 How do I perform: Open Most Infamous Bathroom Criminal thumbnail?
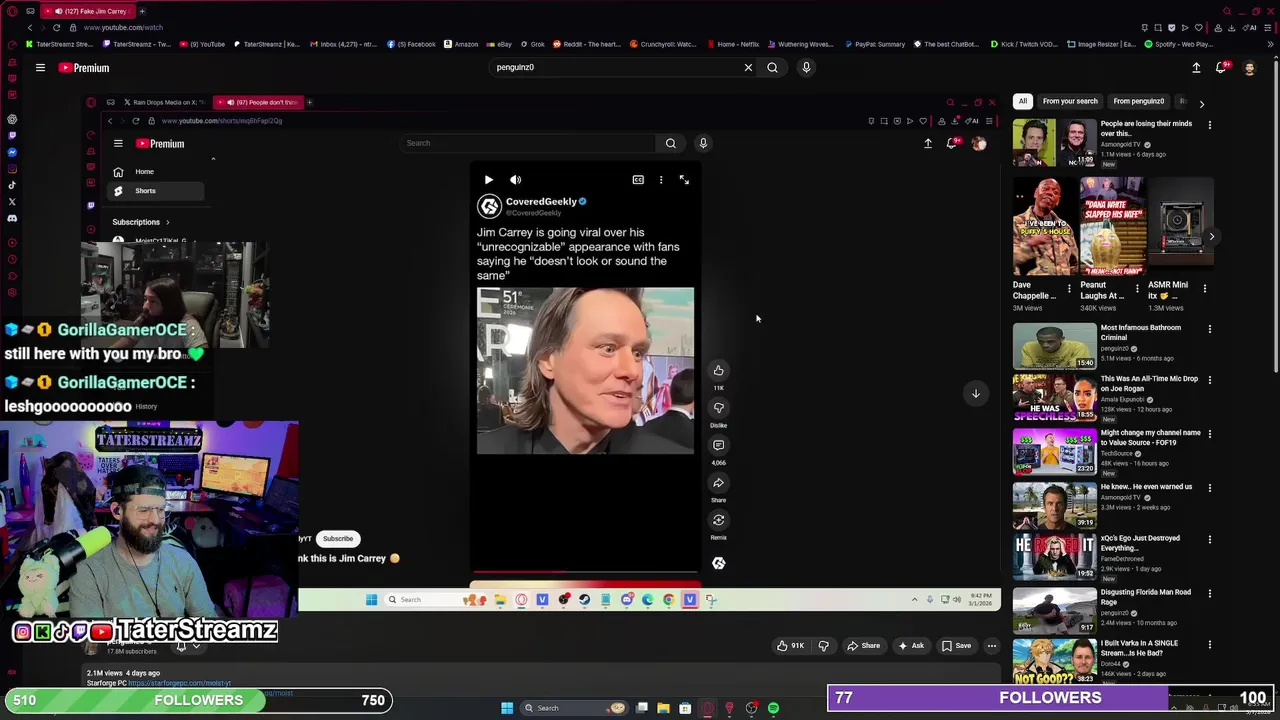pos(1054,345)
